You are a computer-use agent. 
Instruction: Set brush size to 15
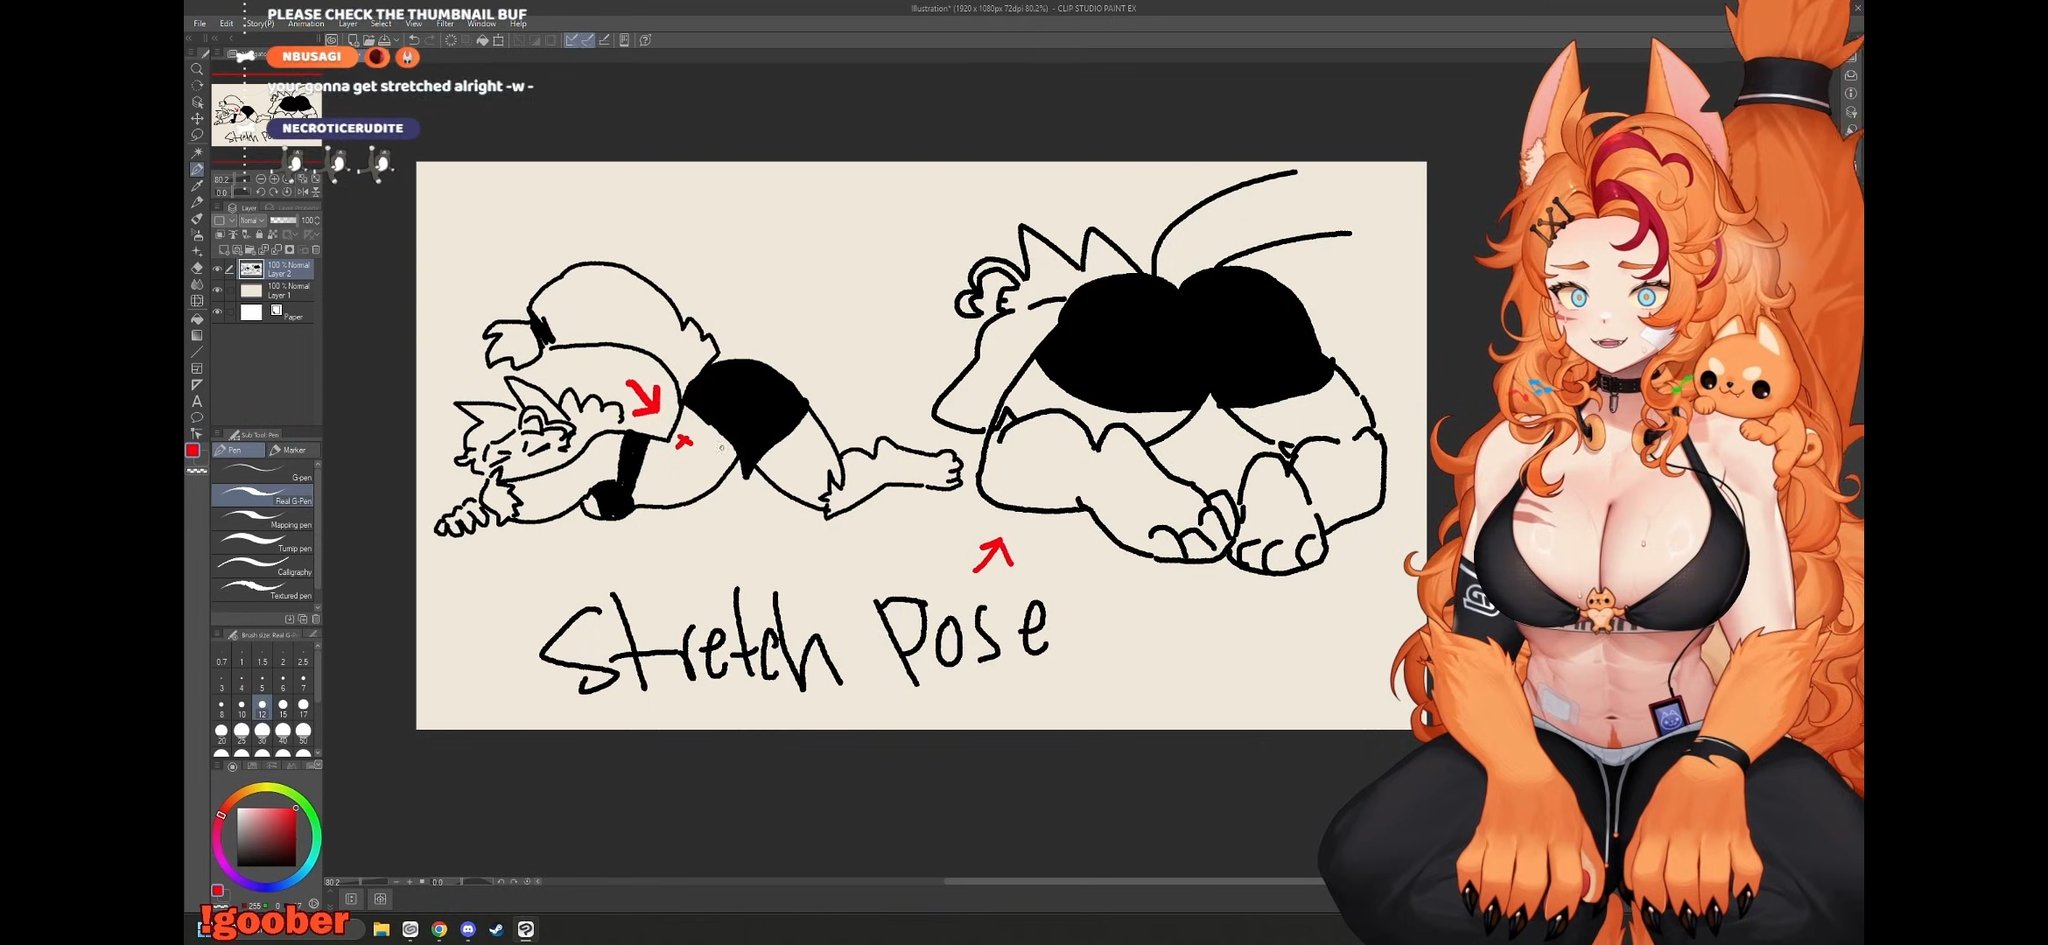283,708
